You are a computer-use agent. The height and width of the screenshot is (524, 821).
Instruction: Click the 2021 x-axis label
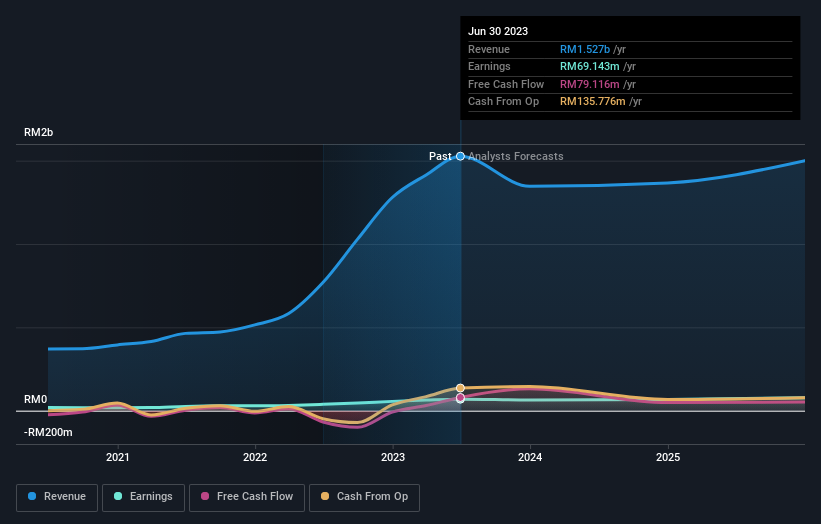click(118, 458)
